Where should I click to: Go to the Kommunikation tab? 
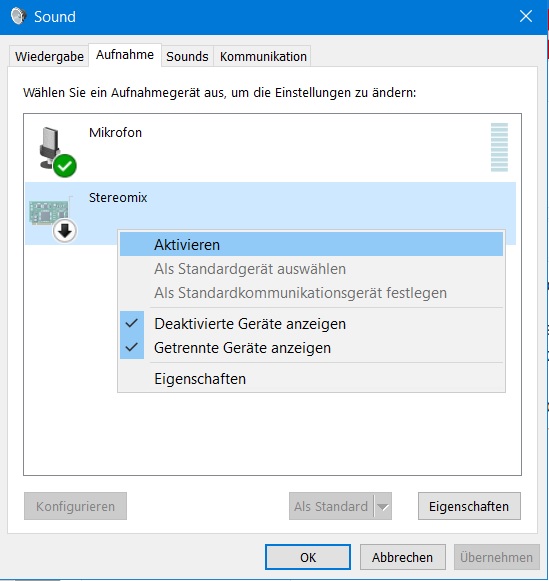(263, 57)
